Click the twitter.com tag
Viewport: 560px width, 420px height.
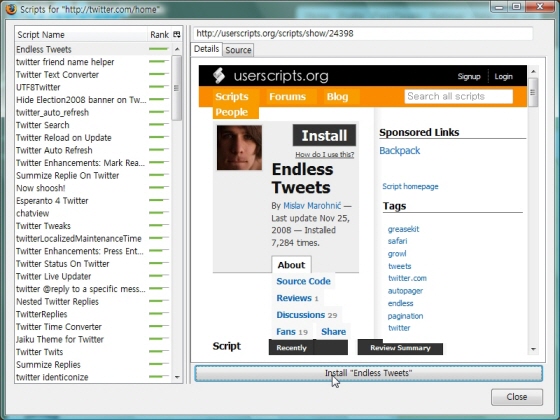407,278
